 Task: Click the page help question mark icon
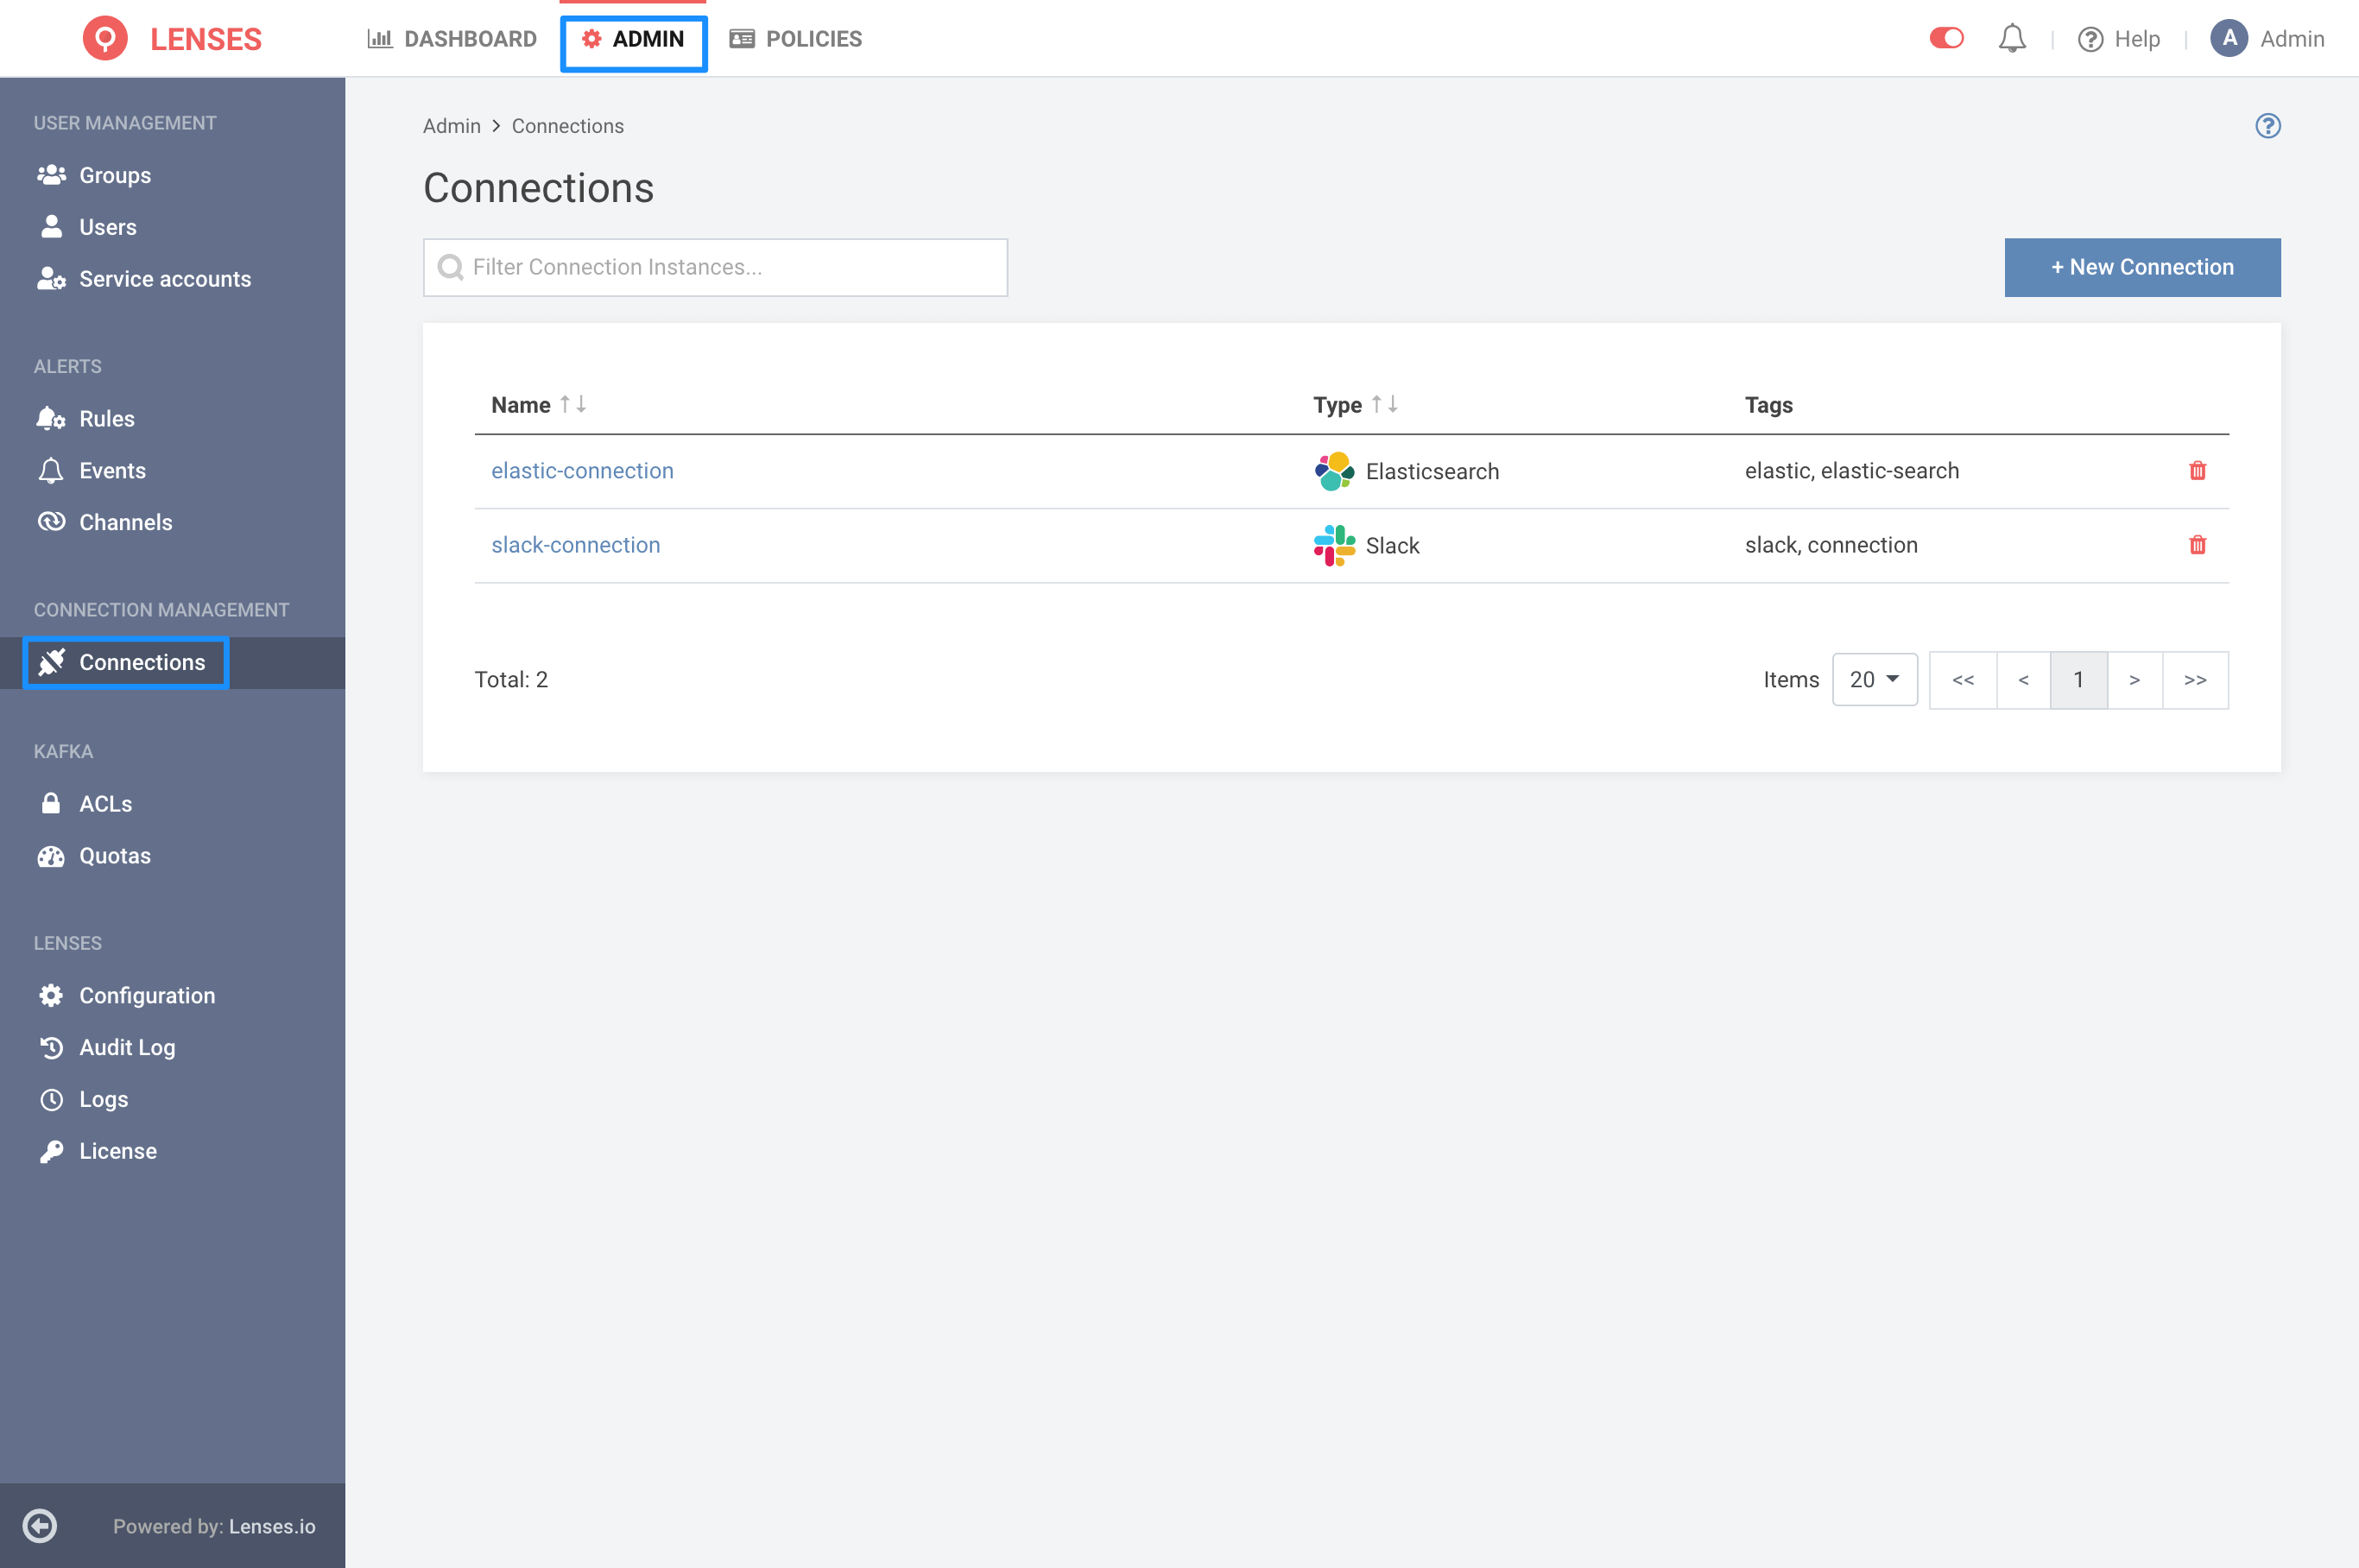[2268, 126]
